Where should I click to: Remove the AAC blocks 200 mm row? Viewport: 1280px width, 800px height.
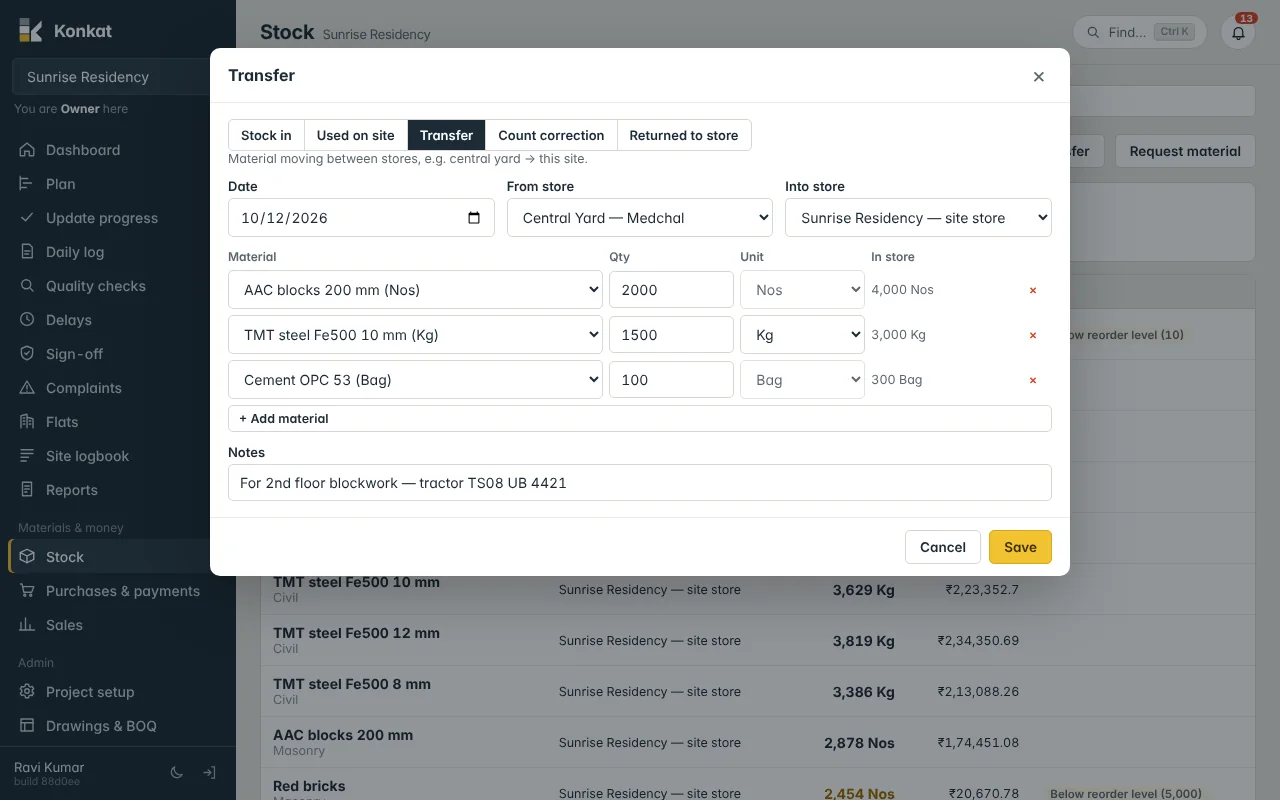(x=1033, y=290)
